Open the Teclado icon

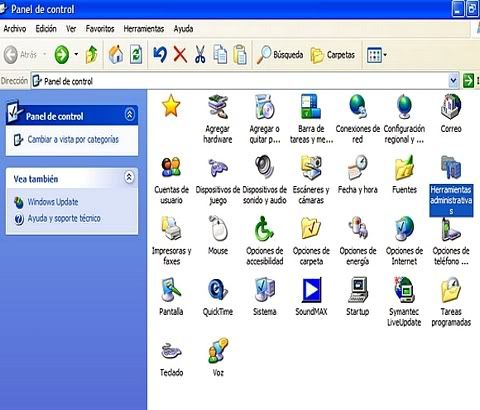[x=171, y=351]
